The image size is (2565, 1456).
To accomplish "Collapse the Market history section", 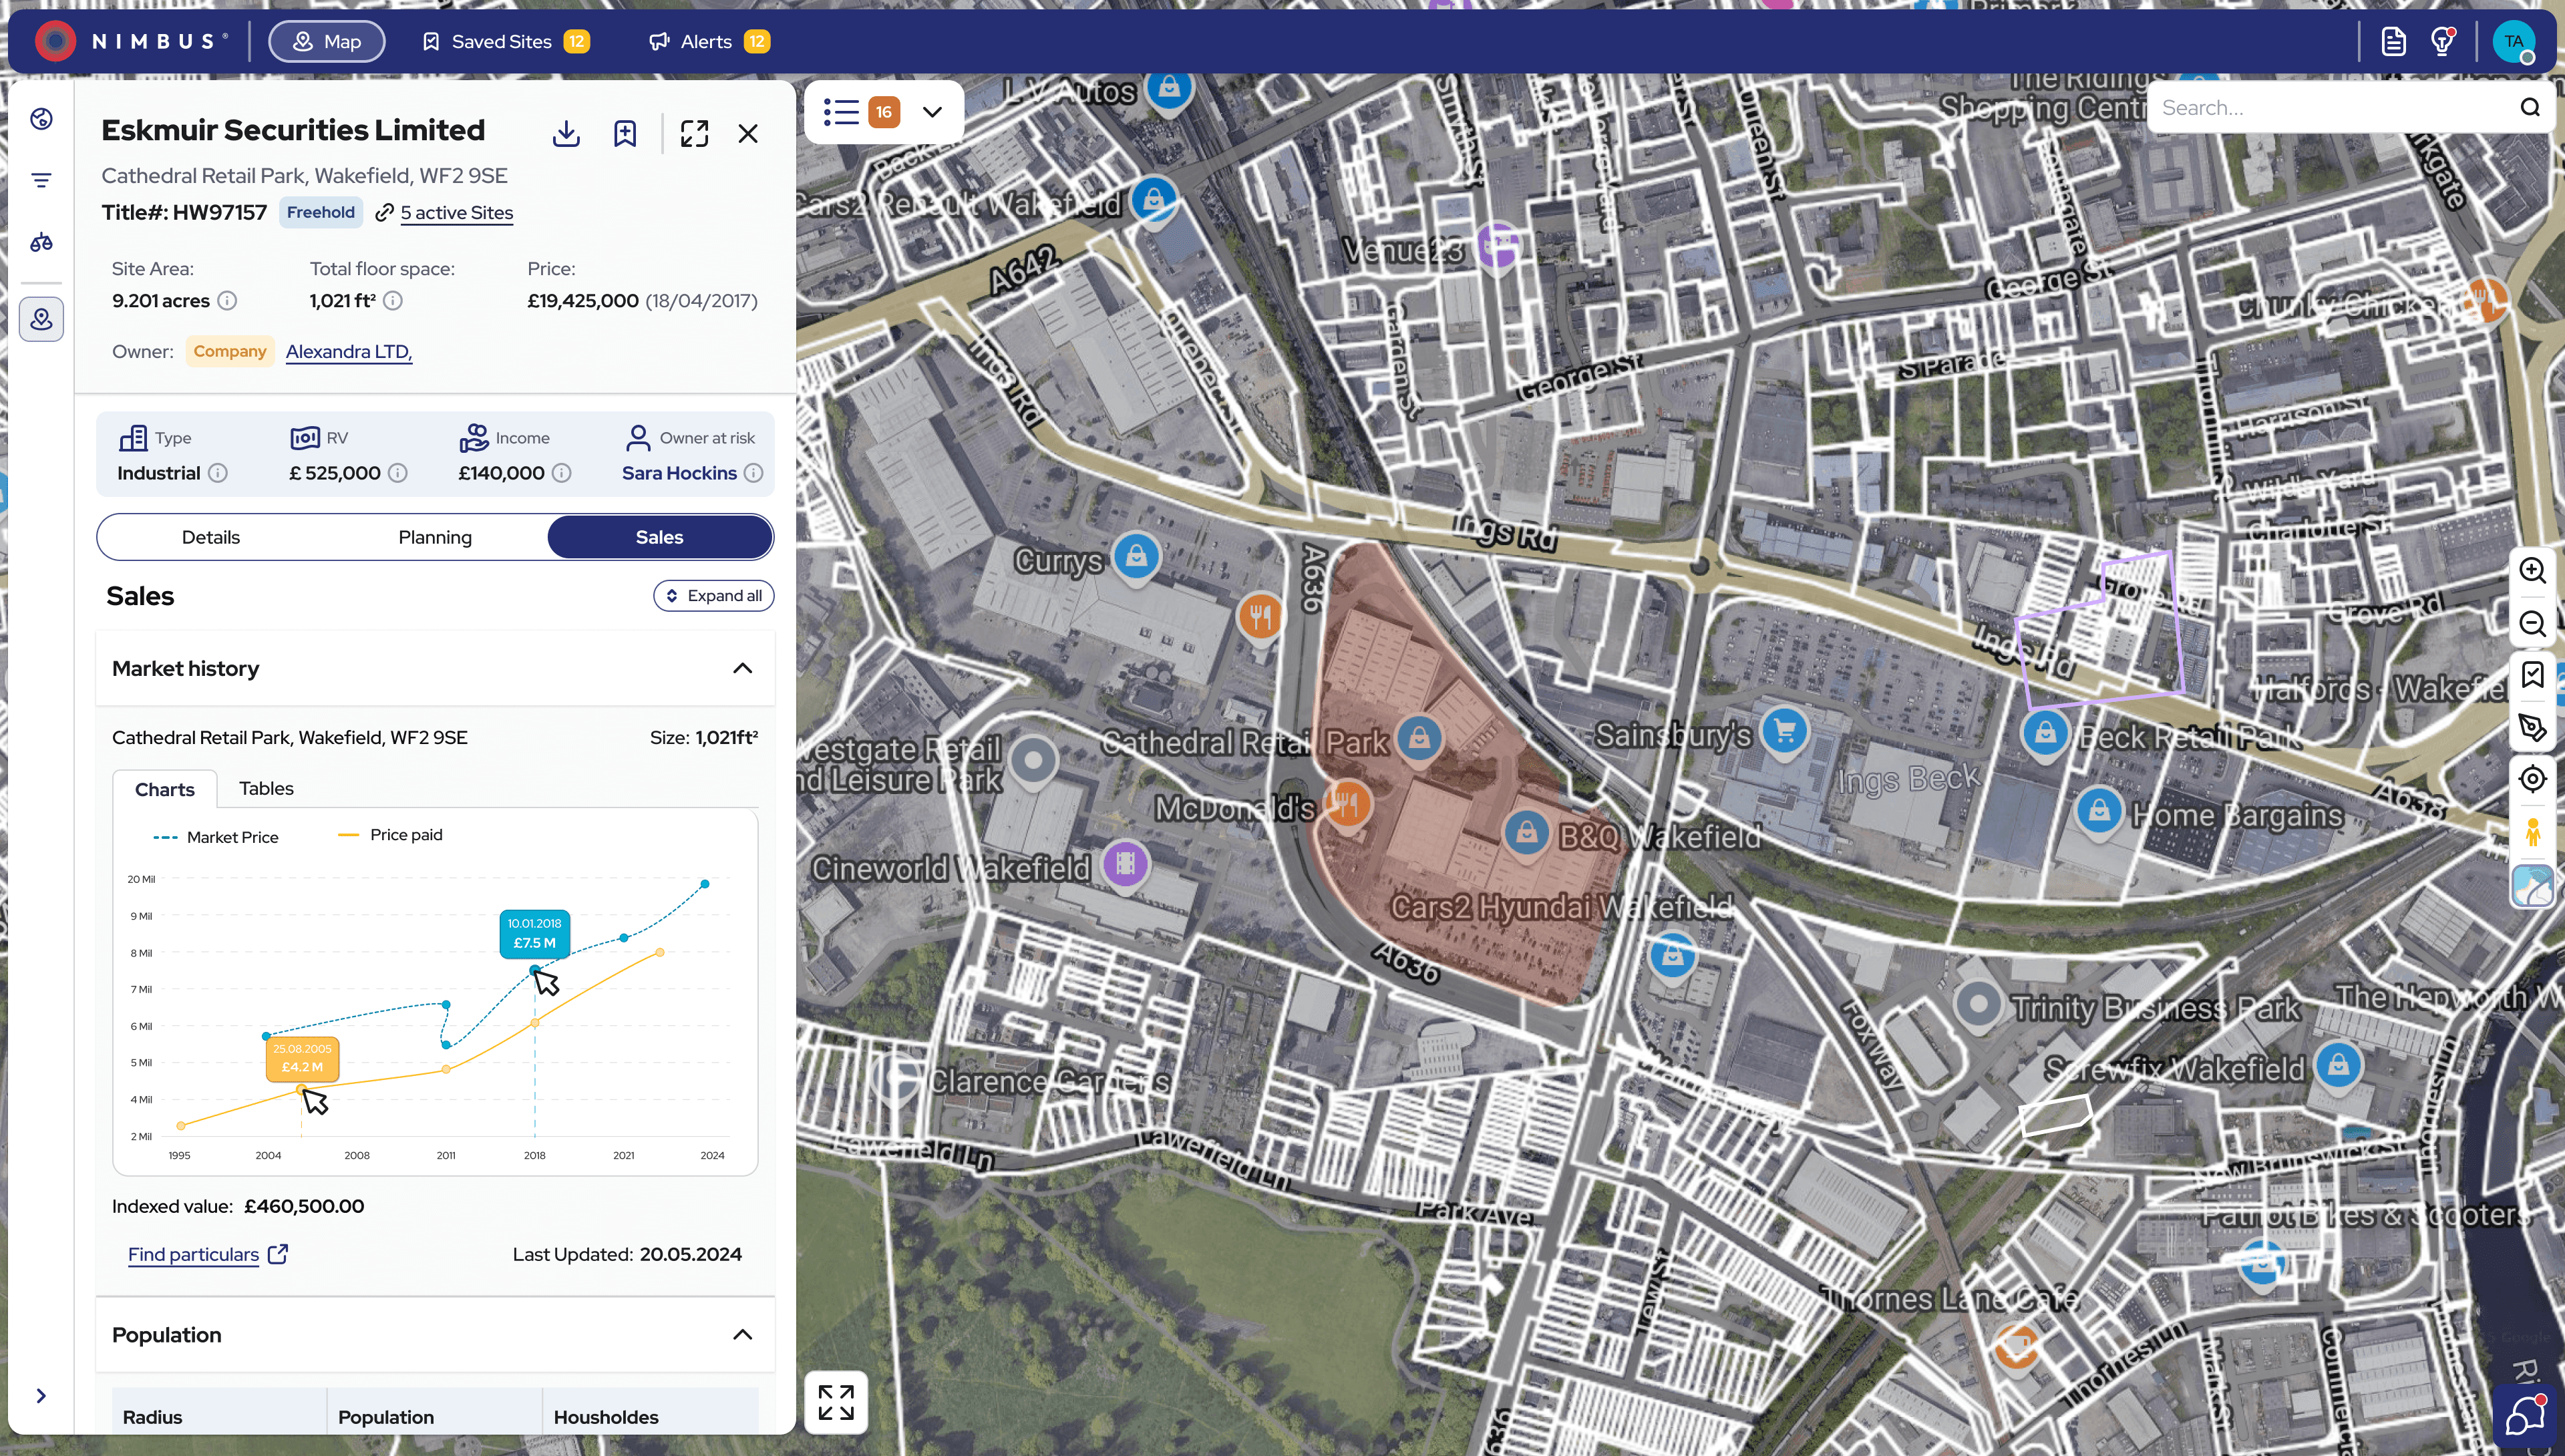I will (742, 668).
